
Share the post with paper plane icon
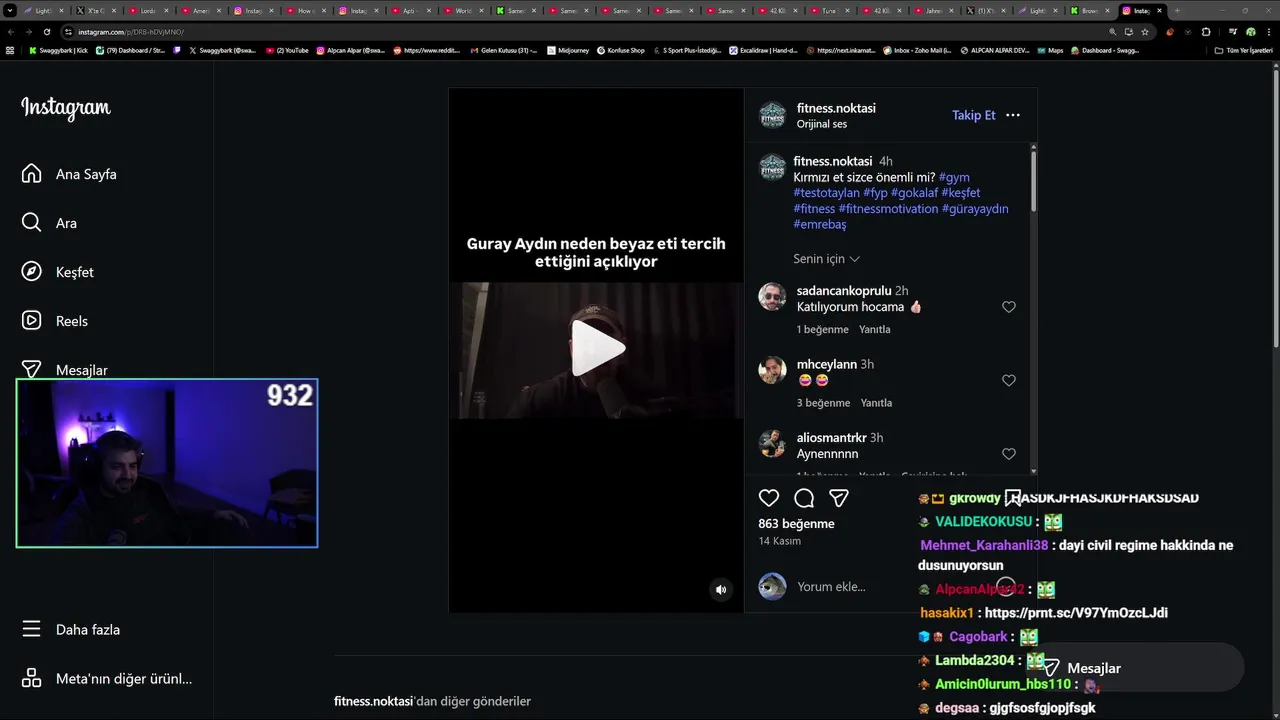point(839,498)
